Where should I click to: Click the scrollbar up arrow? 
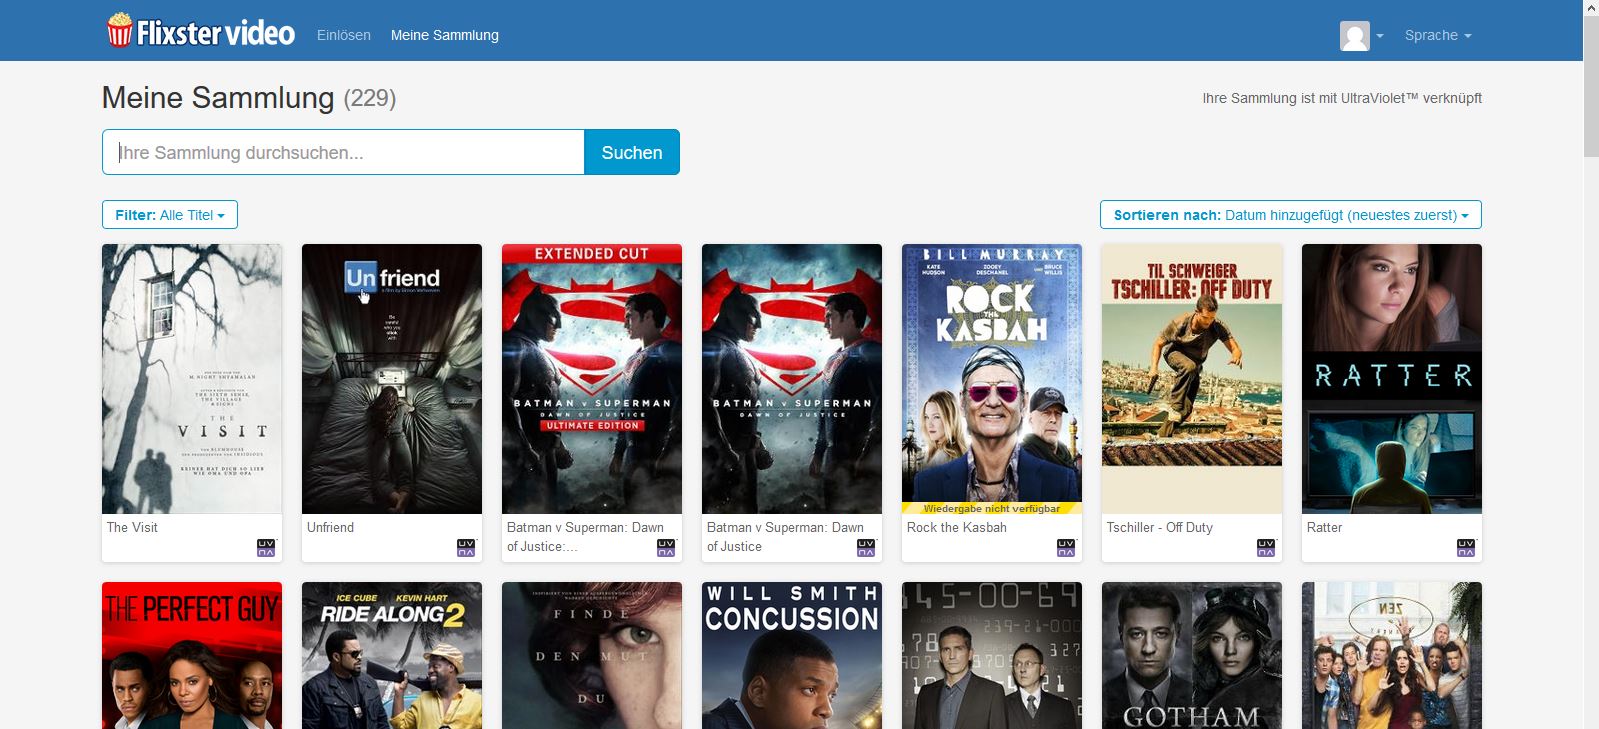click(x=1591, y=8)
